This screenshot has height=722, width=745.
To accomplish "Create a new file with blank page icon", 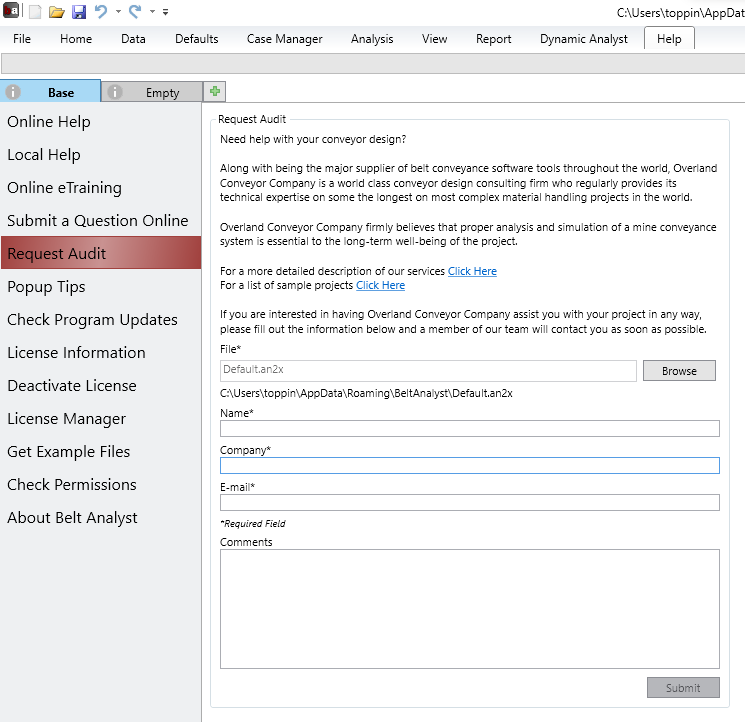I will (35, 11).
